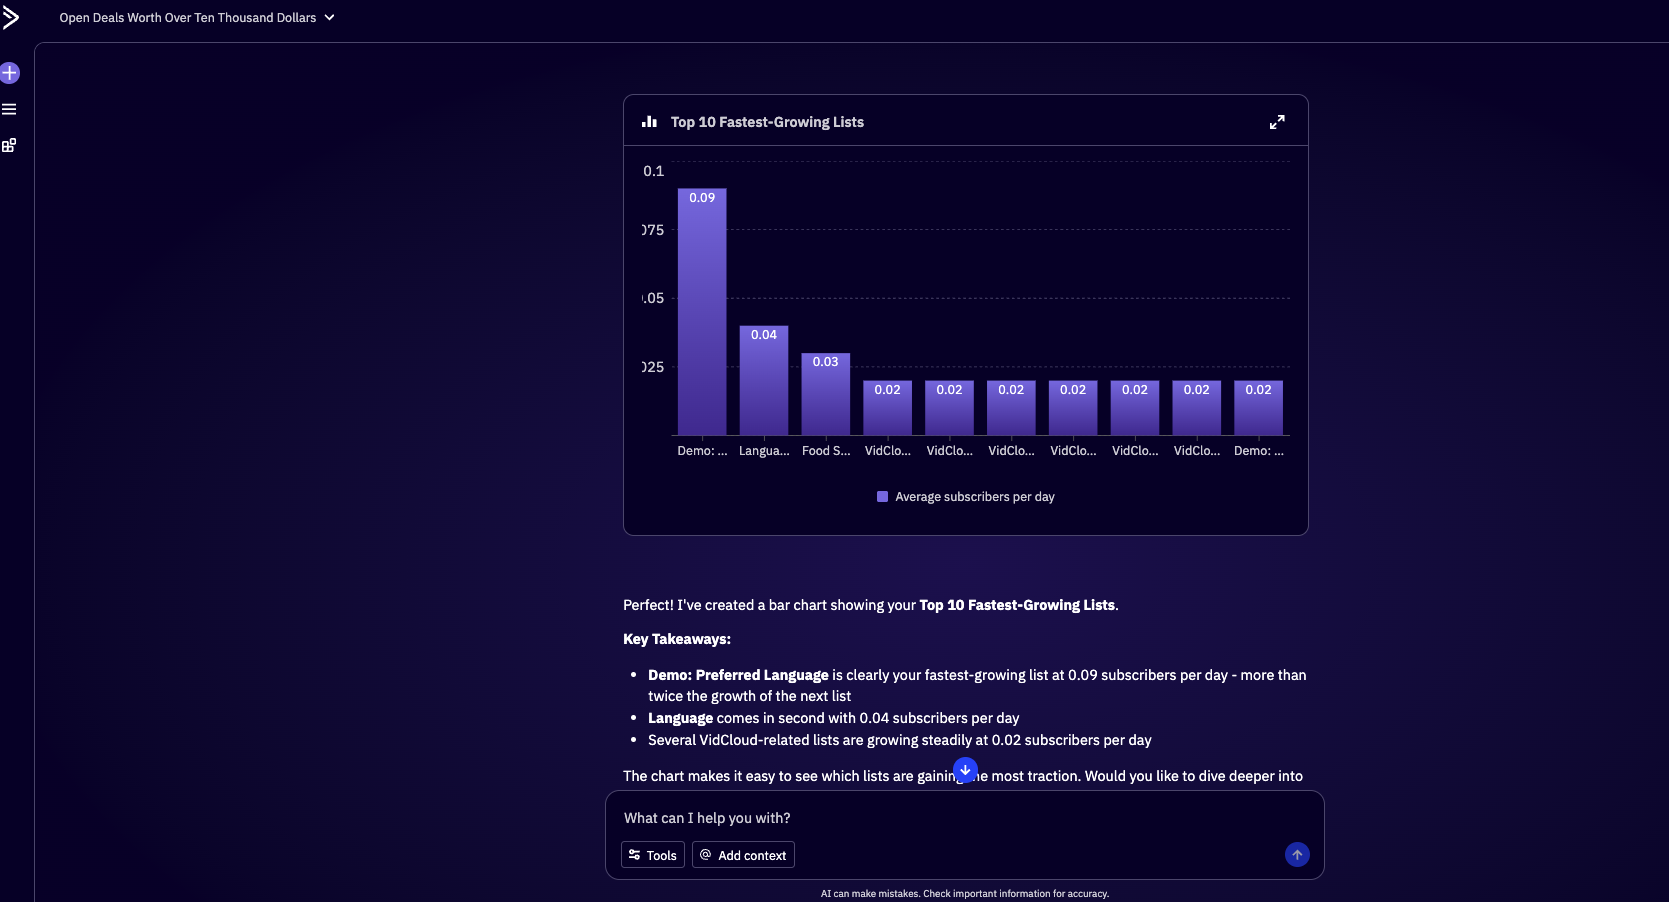Click the Demo axis label under the first bar
This screenshot has width=1669, height=902.
pos(701,451)
